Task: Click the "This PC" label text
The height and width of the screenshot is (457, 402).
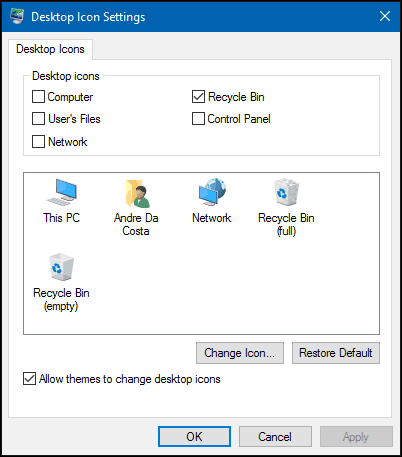Action: pyautogui.click(x=61, y=218)
